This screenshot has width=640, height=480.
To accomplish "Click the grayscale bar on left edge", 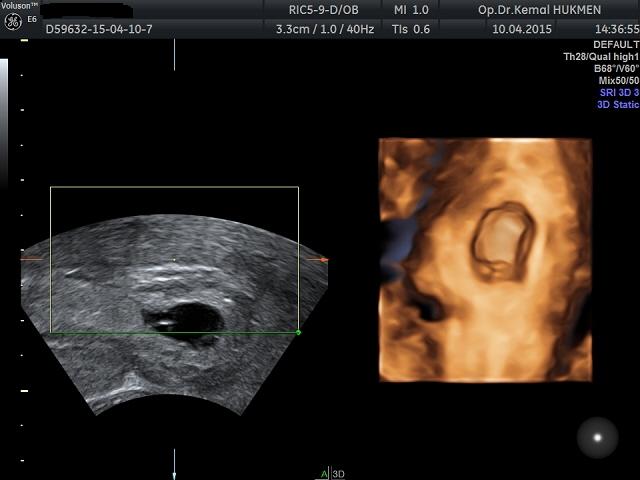I will pos(4,122).
